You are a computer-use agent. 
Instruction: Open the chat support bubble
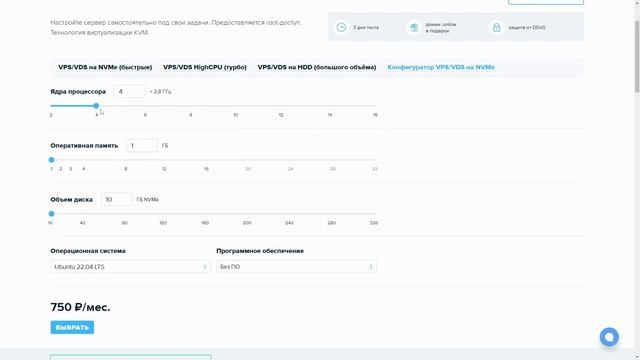click(609, 337)
